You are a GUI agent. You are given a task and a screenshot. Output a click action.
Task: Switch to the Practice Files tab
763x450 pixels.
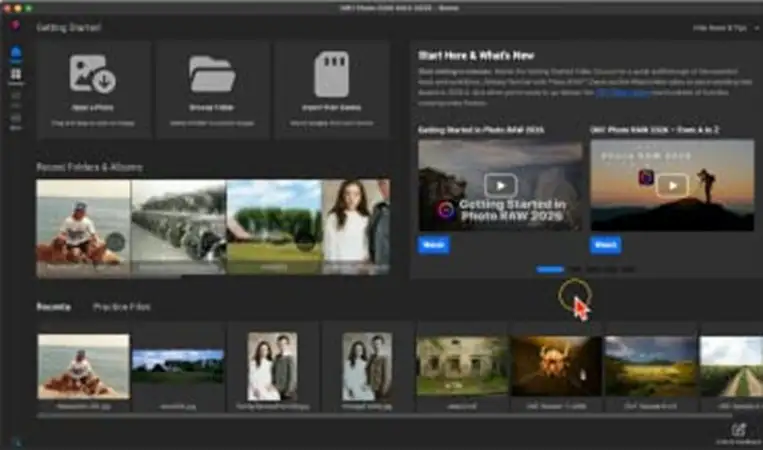(122, 307)
